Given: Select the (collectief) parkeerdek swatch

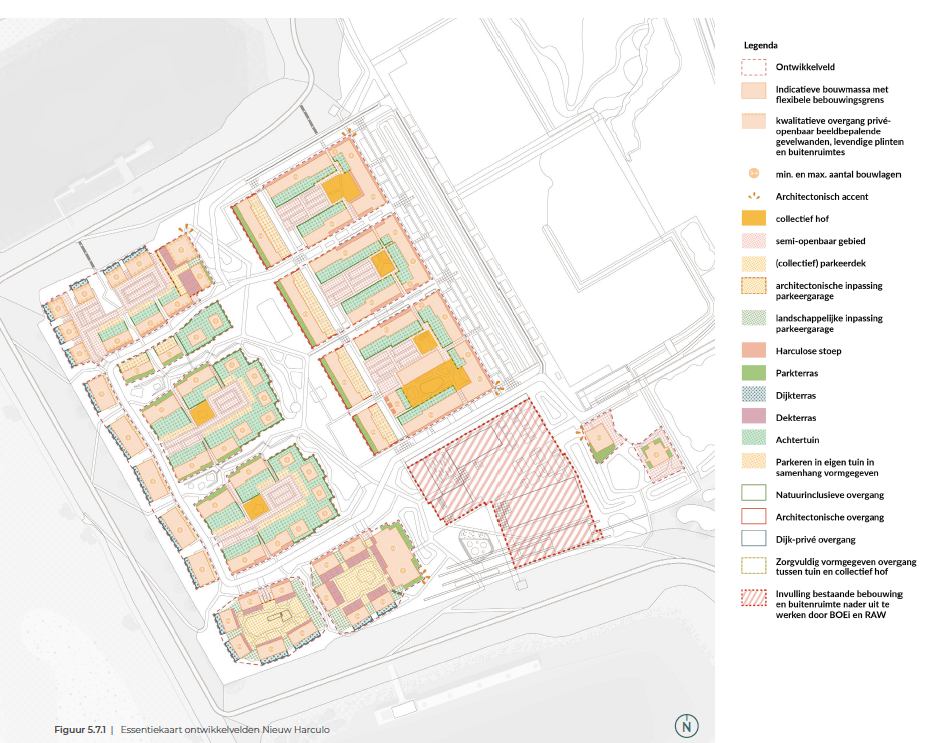Looking at the screenshot, I should click(x=753, y=263).
